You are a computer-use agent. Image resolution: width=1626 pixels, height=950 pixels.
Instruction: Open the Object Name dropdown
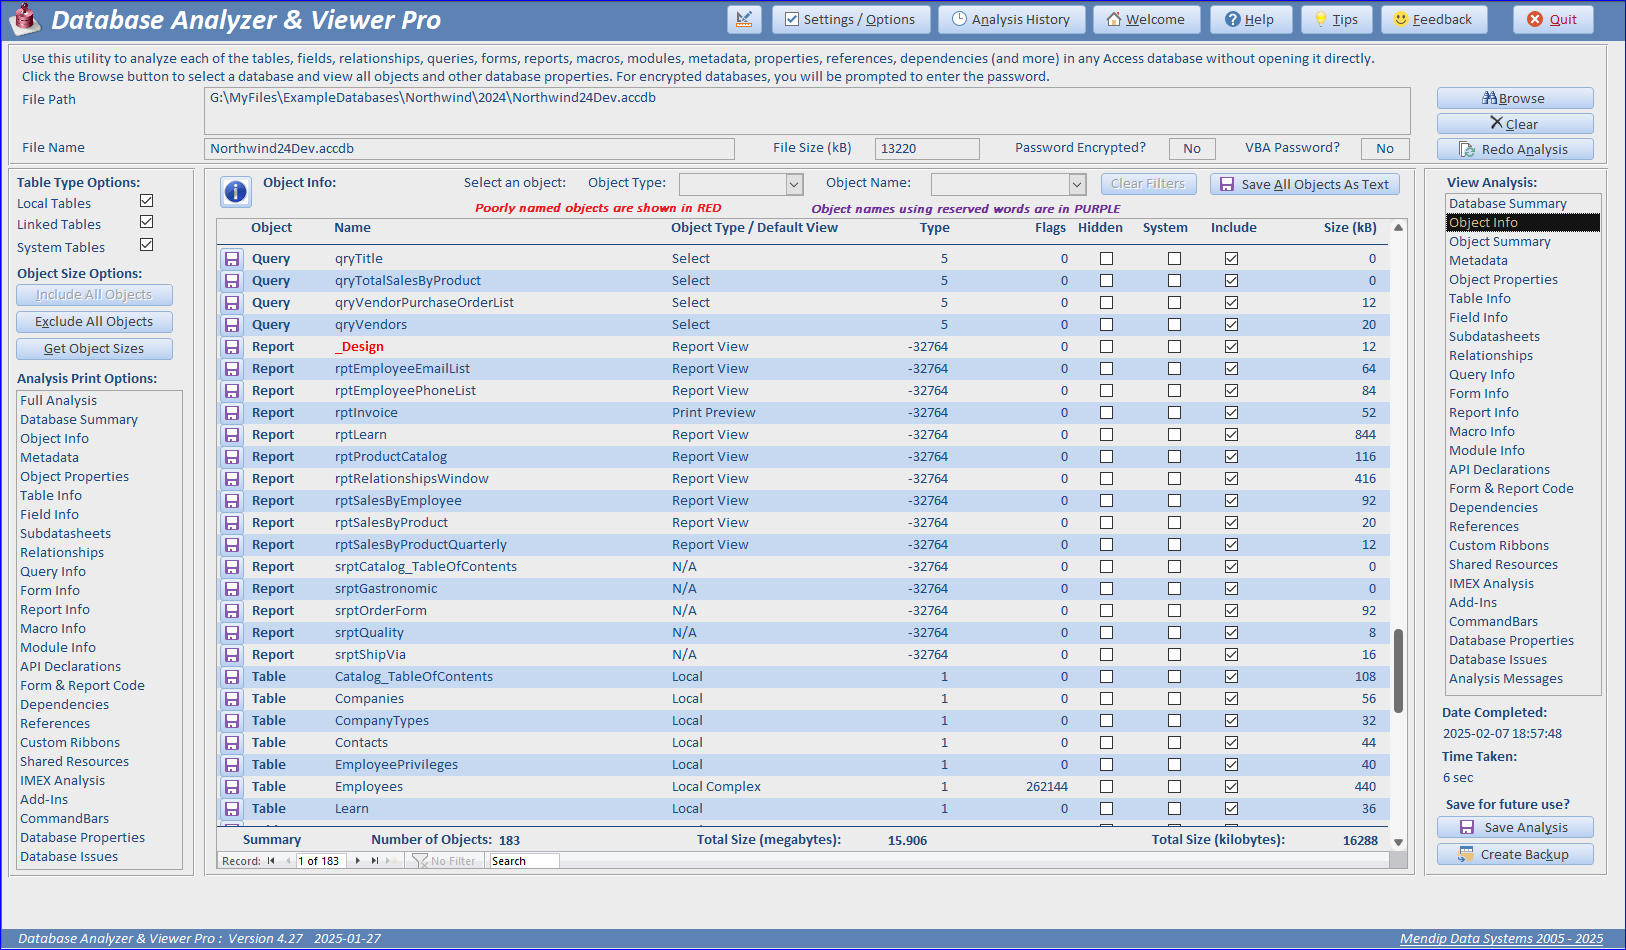point(1077,184)
